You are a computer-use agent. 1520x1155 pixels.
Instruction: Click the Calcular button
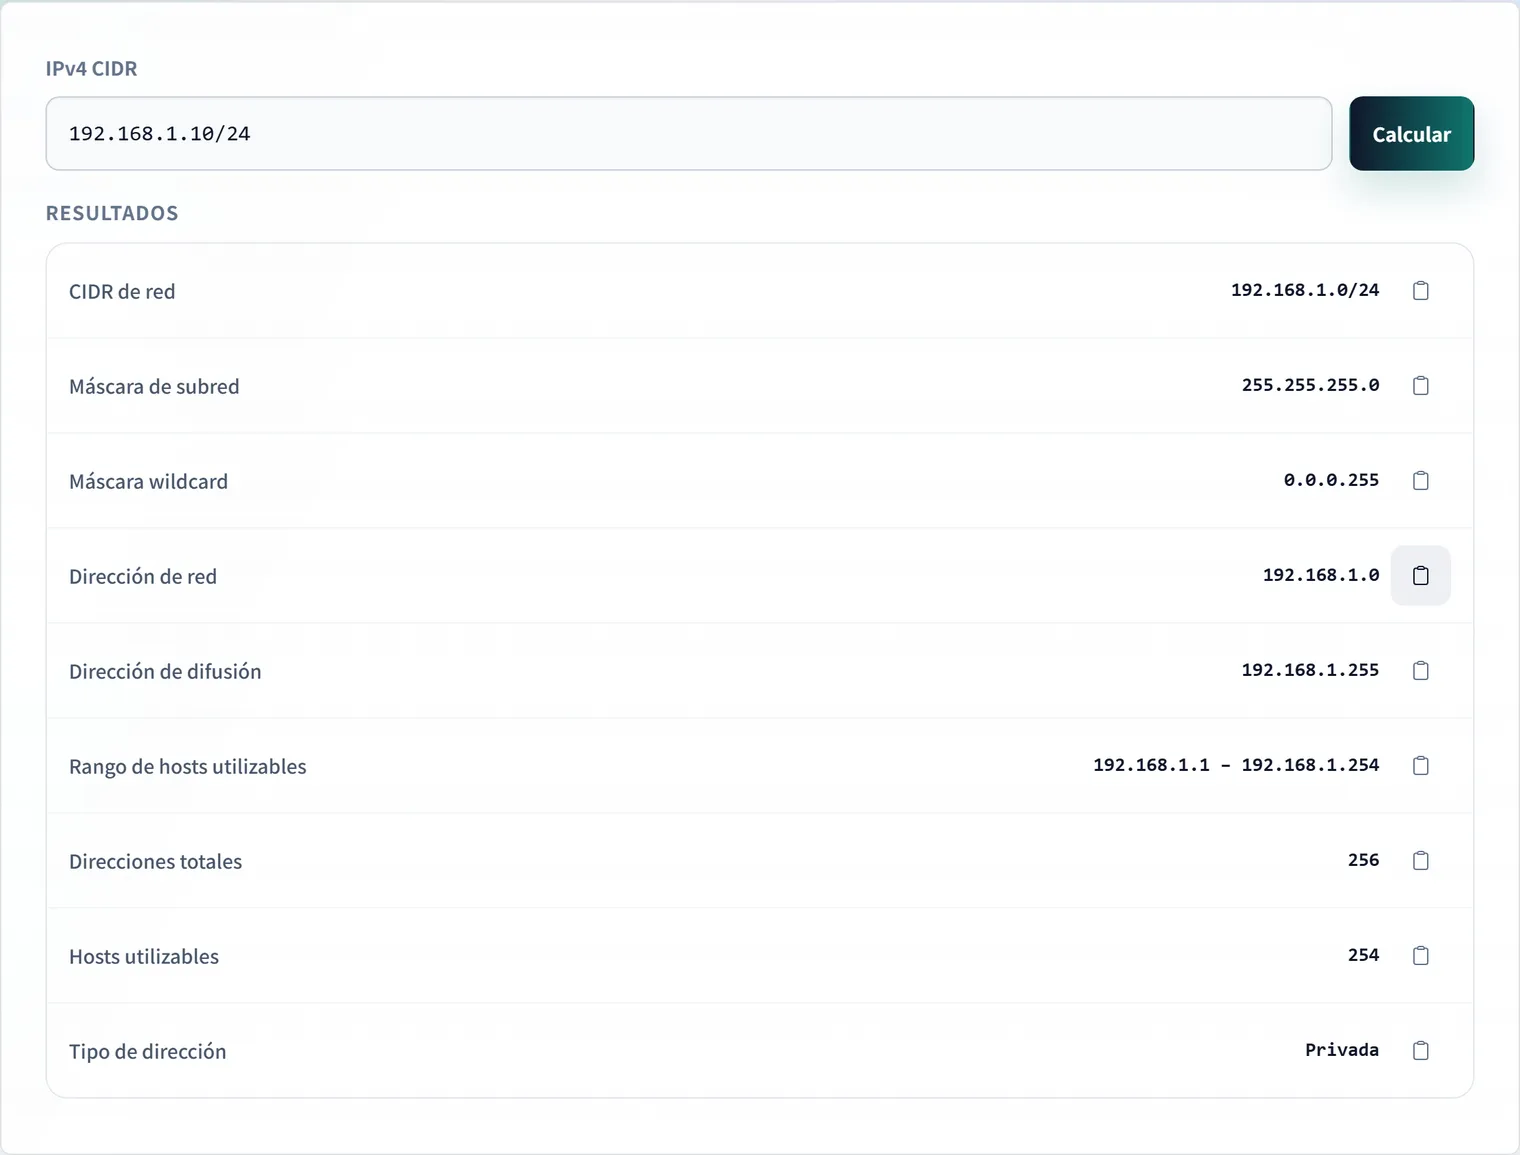1411,134
